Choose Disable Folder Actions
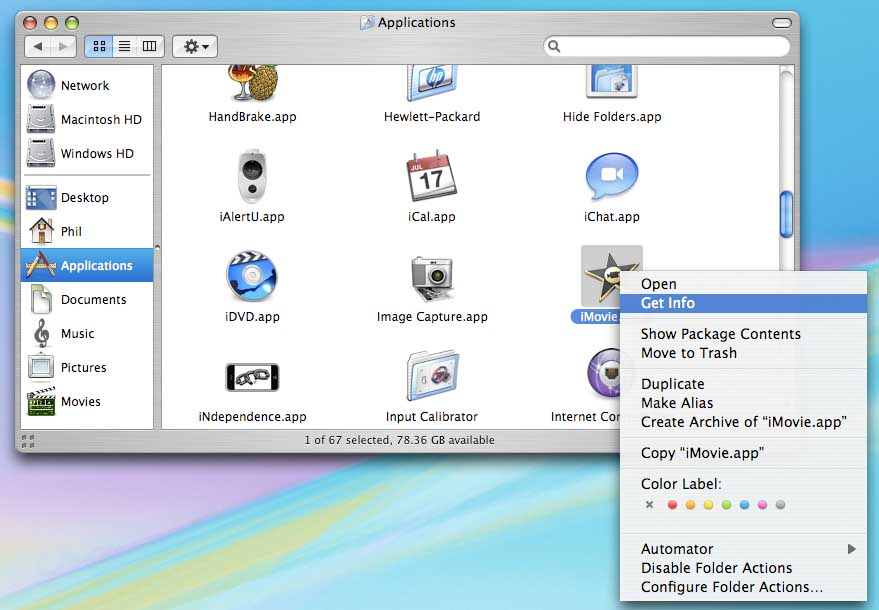 (743, 568)
